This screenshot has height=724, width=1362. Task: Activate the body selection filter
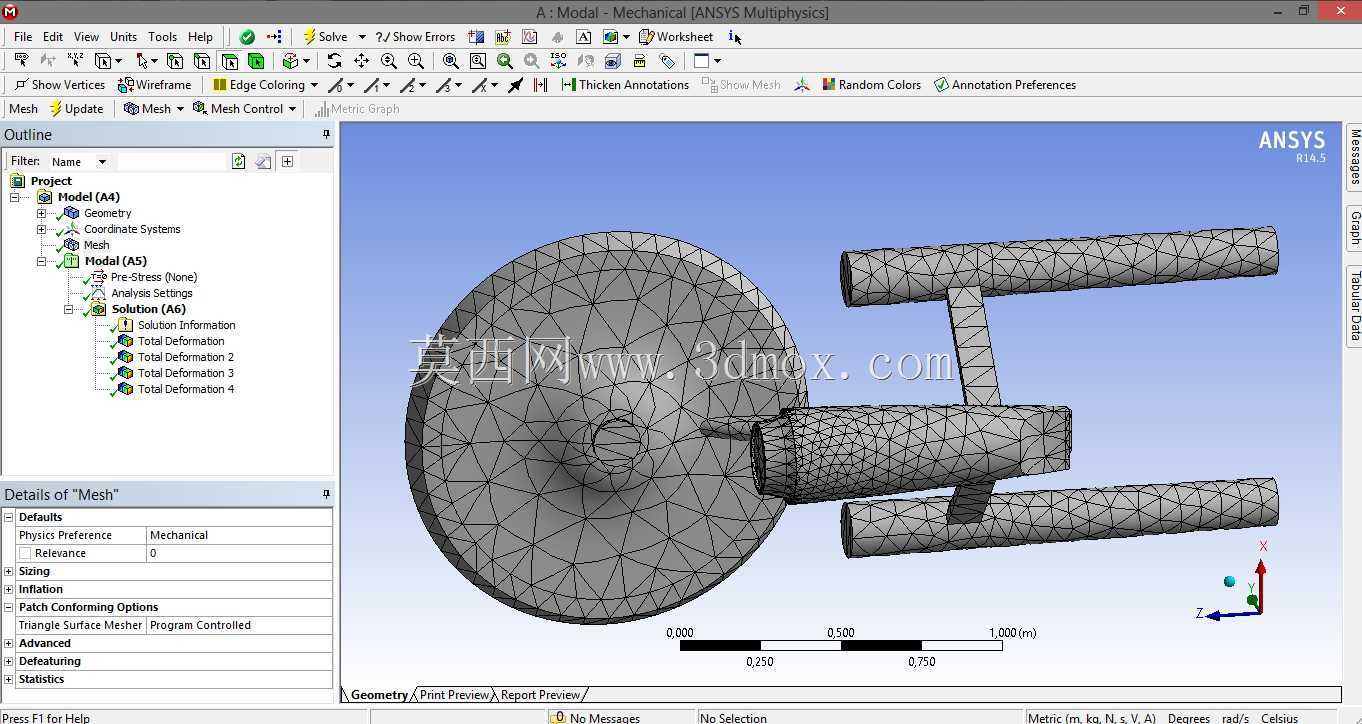pyautogui.click(x=256, y=61)
